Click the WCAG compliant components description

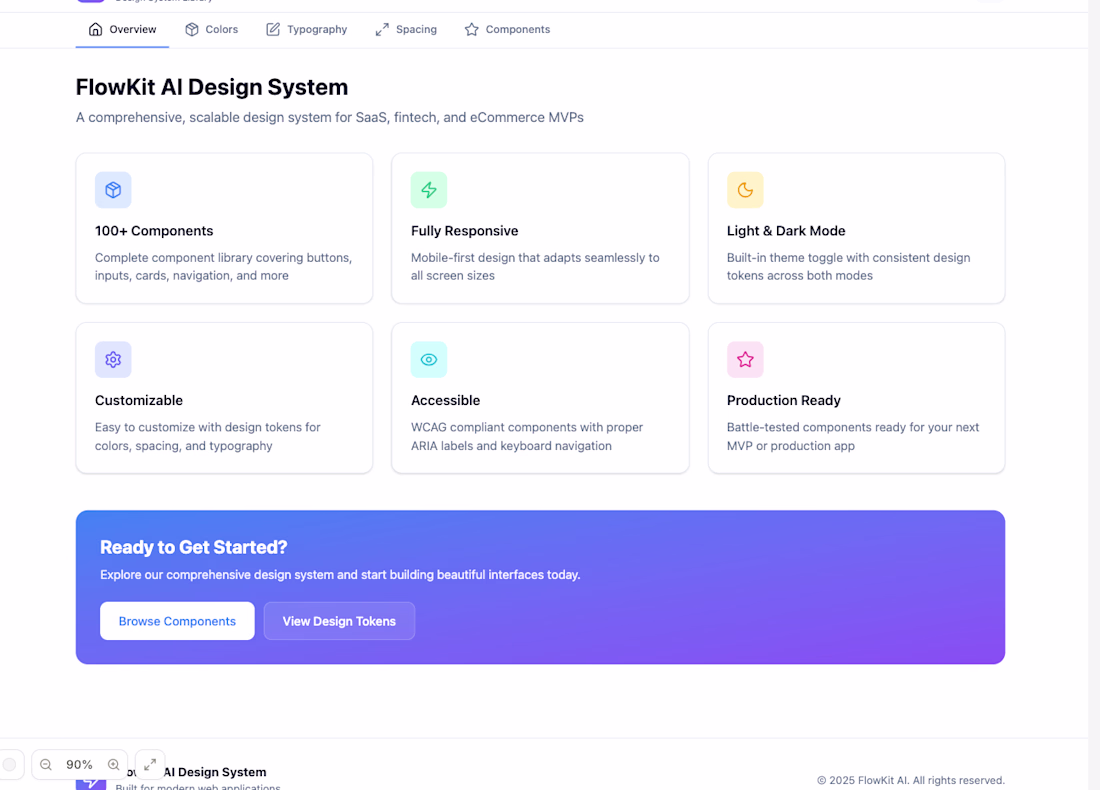[x=527, y=436]
